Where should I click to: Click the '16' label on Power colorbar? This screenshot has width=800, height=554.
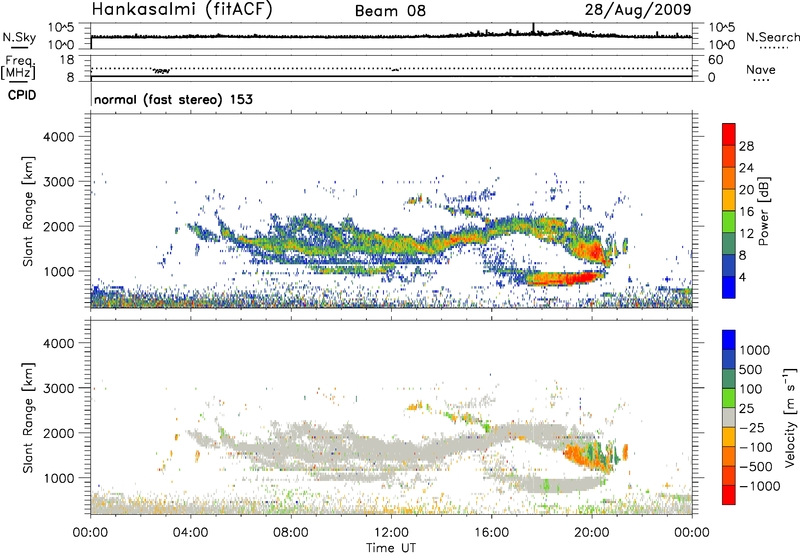click(746, 212)
